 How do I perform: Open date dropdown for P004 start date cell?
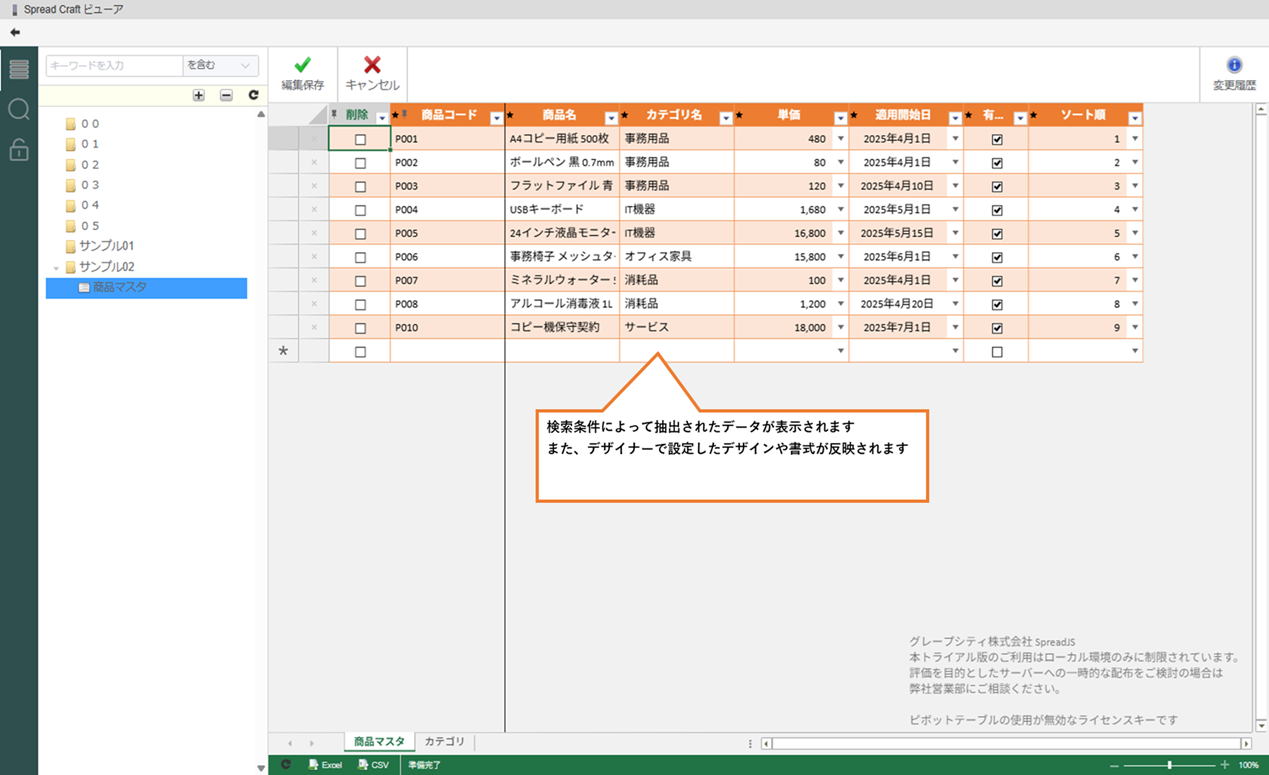click(x=955, y=210)
